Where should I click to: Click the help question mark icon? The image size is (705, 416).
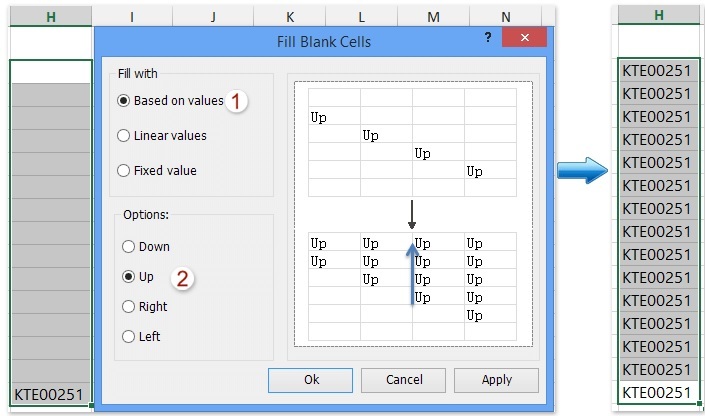click(x=488, y=37)
